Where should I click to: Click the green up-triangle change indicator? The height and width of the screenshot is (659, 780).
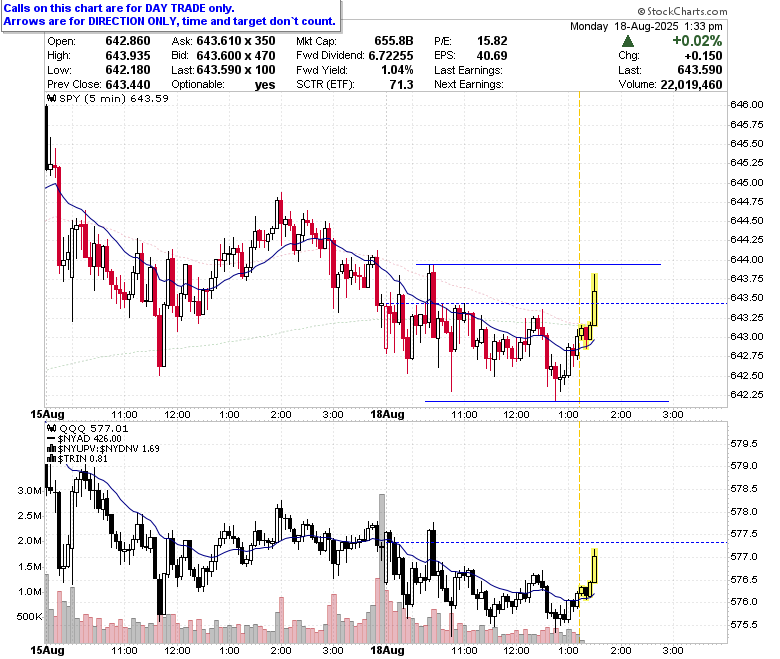tap(628, 41)
